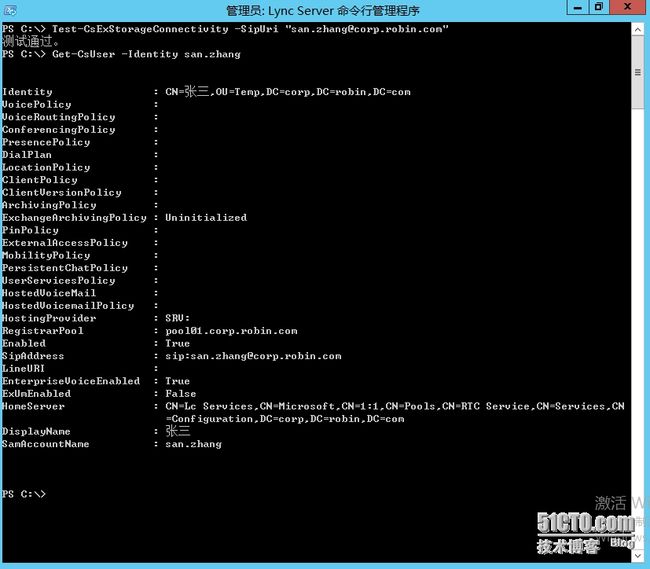Click the LineURI property label
Viewport: 650px width, 569px height.
tap(23, 368)
